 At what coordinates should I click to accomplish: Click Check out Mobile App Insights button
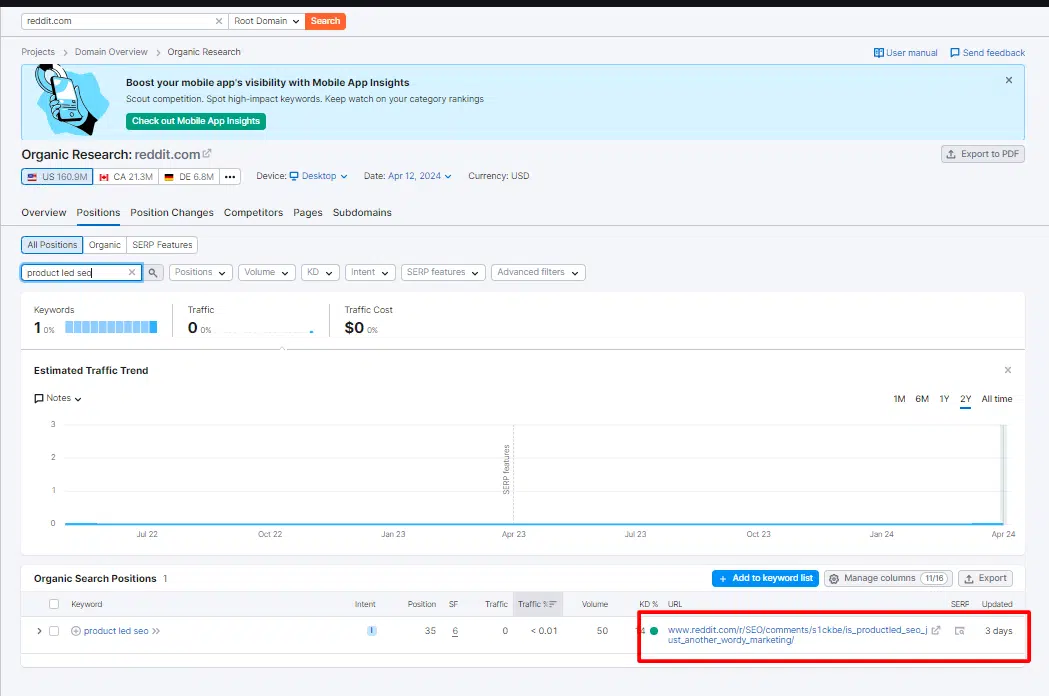196,121
